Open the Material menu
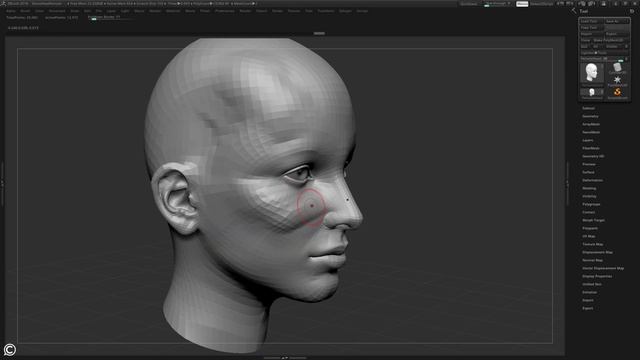 [x=173, y=11]
